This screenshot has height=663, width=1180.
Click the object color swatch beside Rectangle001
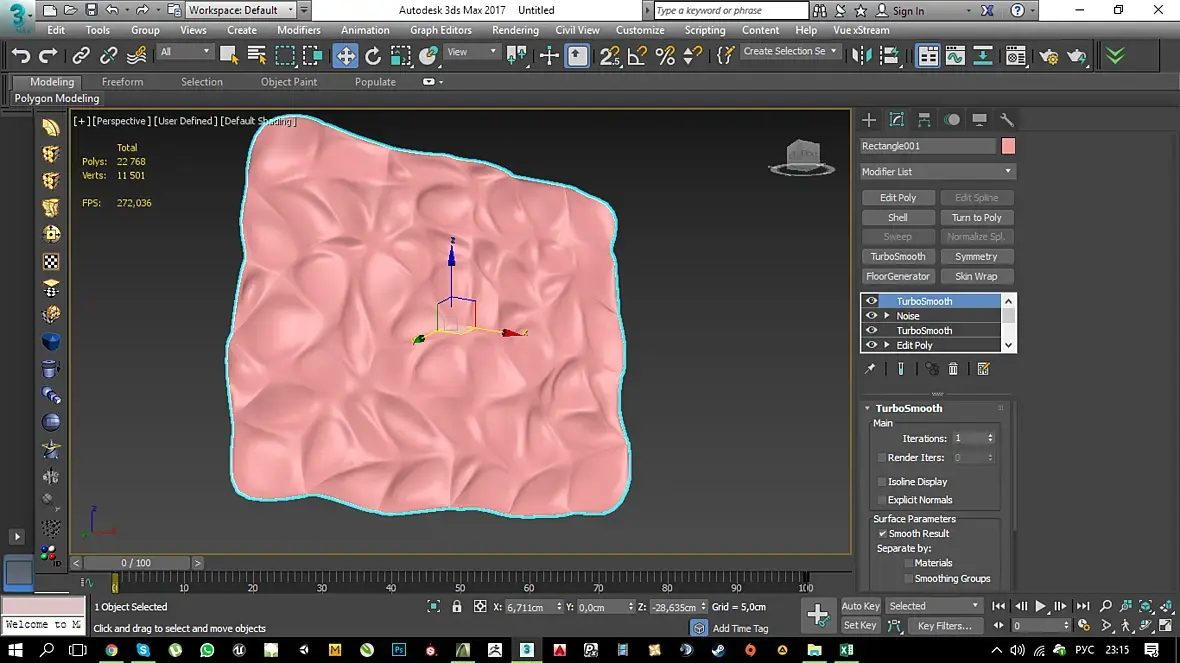tap(1008, 146)
